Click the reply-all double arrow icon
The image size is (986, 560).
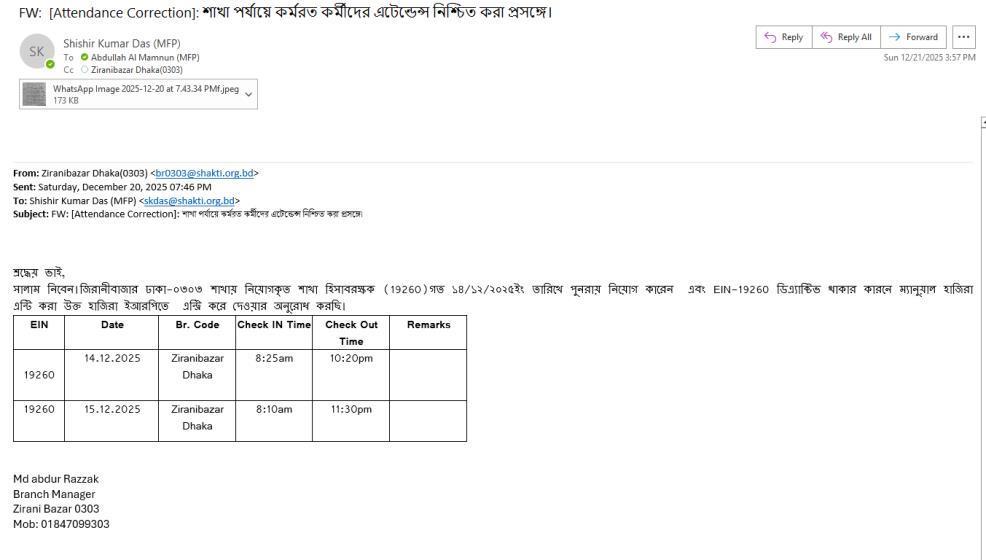click(826, 37)
